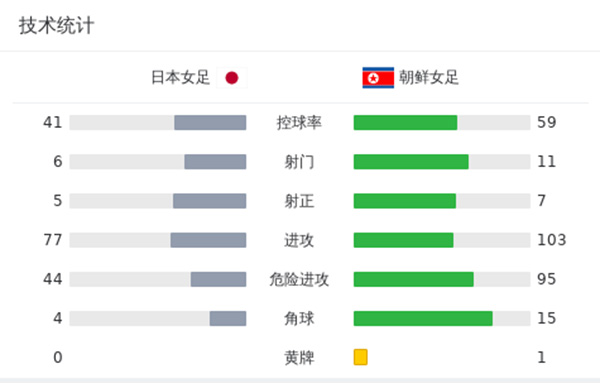
Task: Click North Korea's green 角球 bar
Action: point(423,318)
